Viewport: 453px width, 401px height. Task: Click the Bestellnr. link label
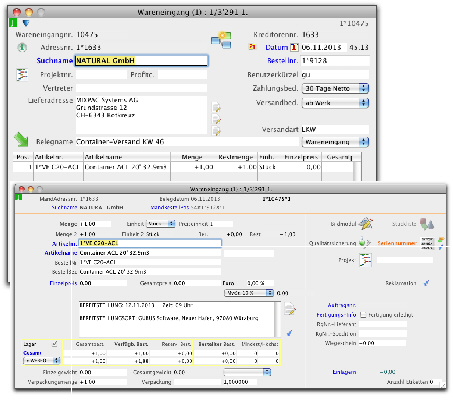click(282, 61)
